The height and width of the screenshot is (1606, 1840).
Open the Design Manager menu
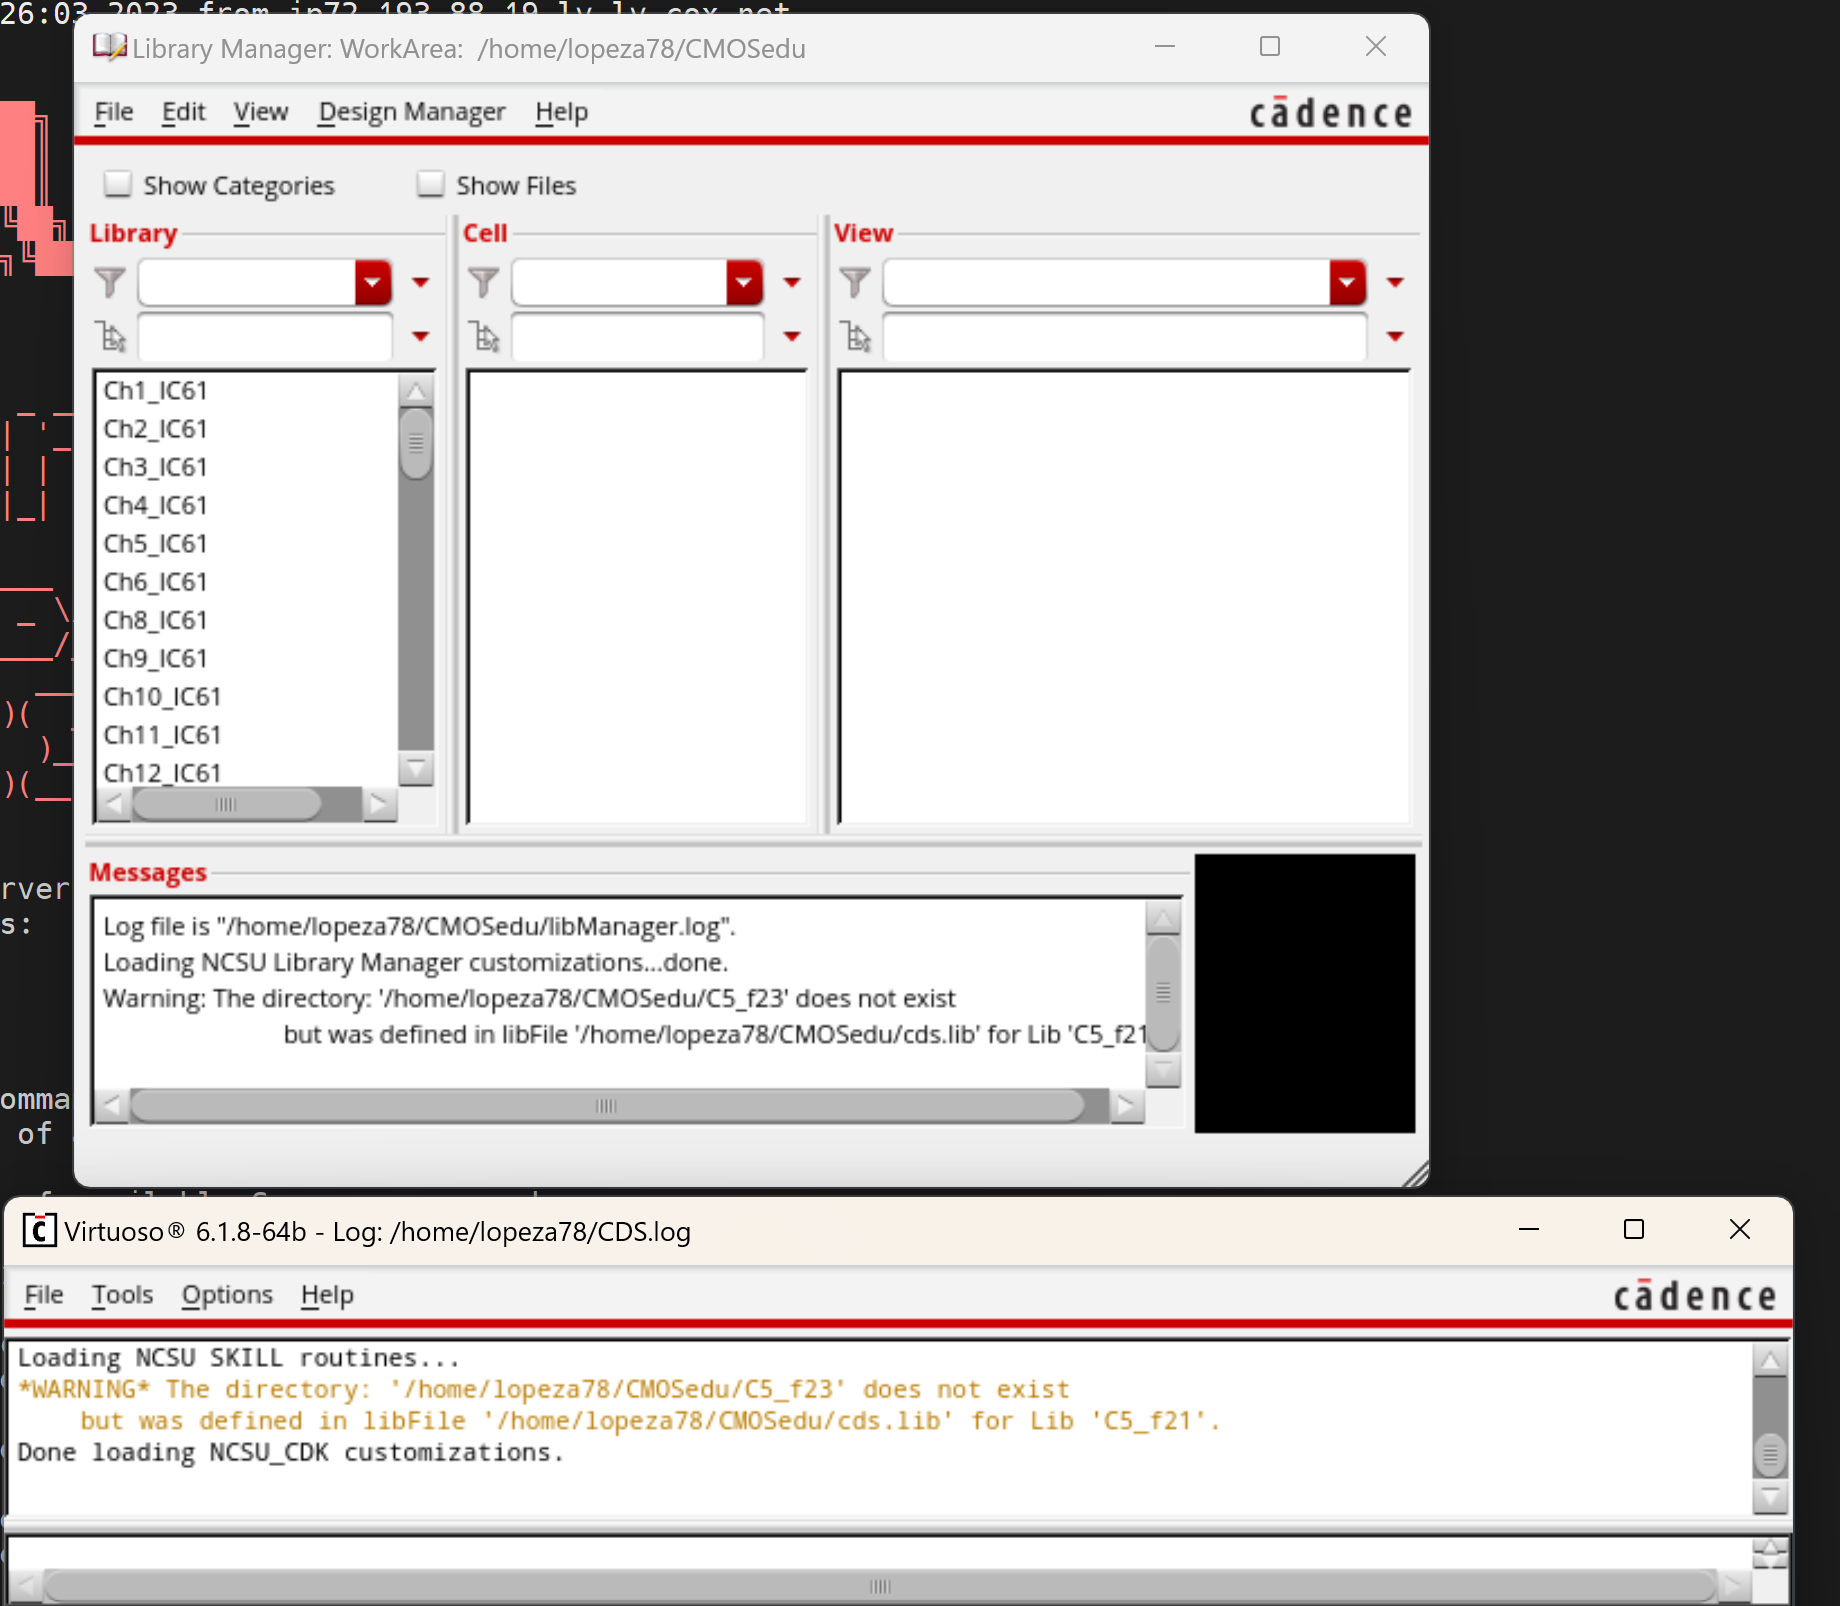coord(411,112)
